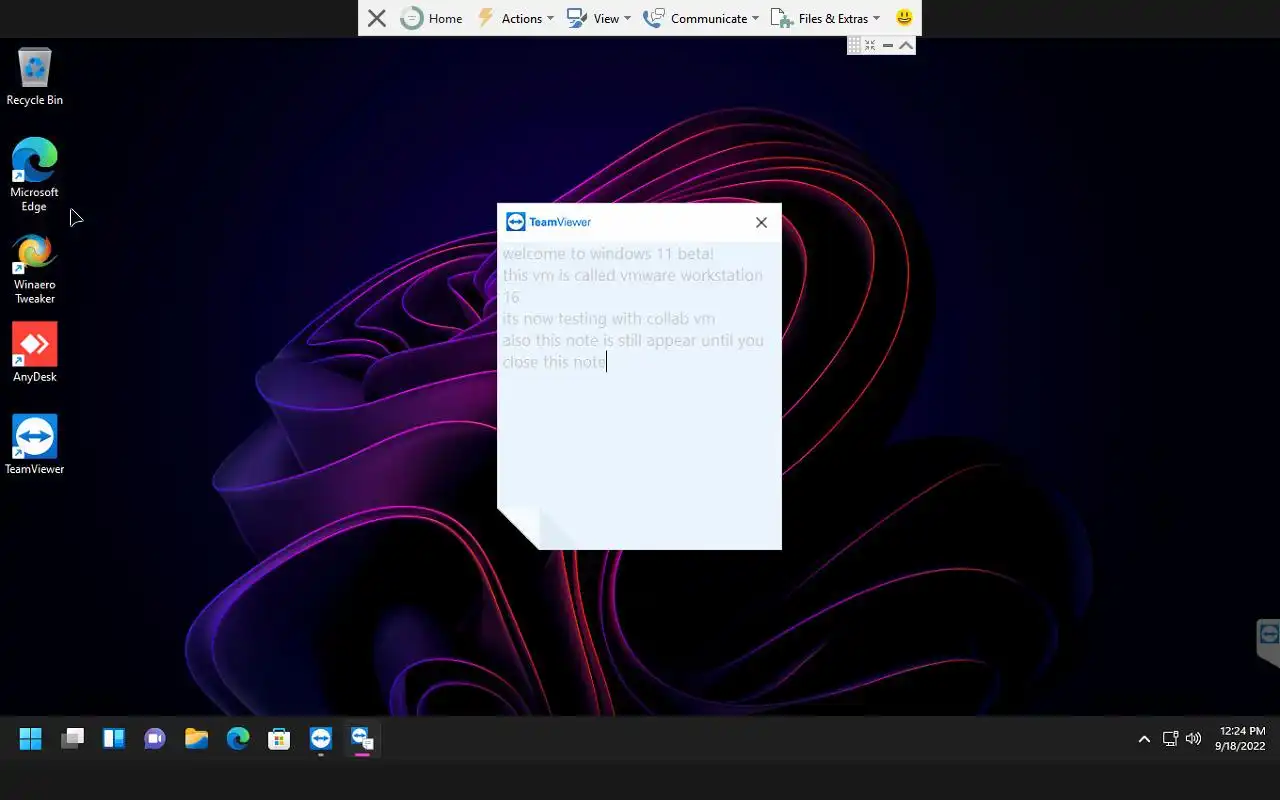1280x800 pixels.
Task: Expand the View dropdown menu
Action: click(x=599, y=18)
